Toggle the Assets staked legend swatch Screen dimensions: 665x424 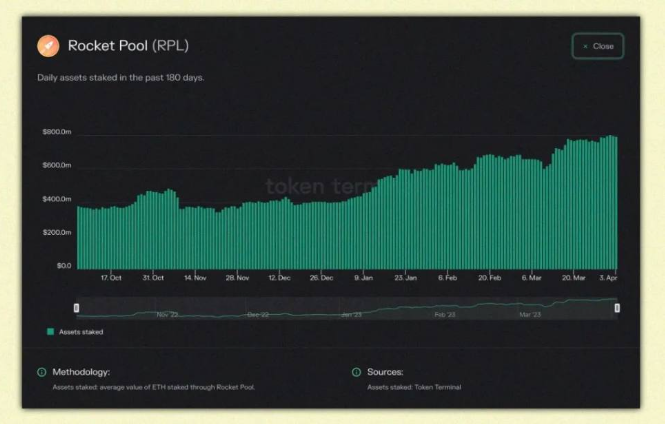pyautogui.click(x=50, y=332)
